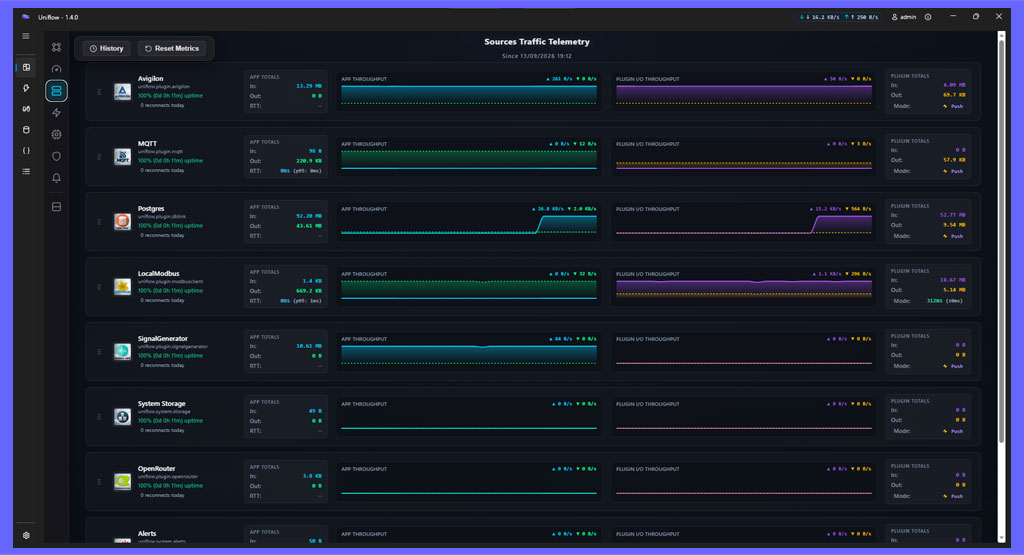Click the Postgres plugin logo
The height and width of the screenshot is (555, 1024).
122,221
